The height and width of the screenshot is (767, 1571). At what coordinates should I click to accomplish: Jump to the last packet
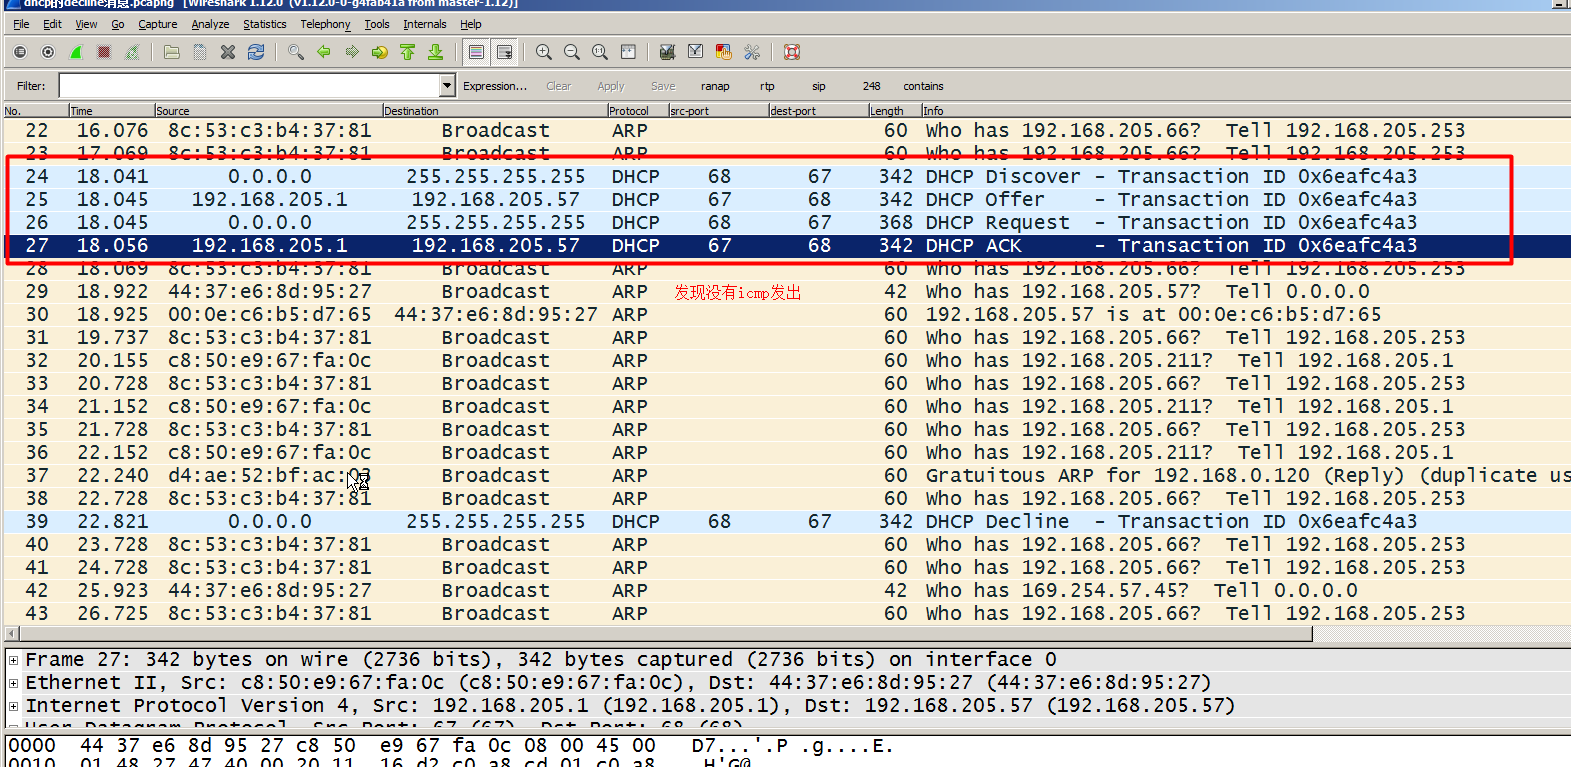436,52
